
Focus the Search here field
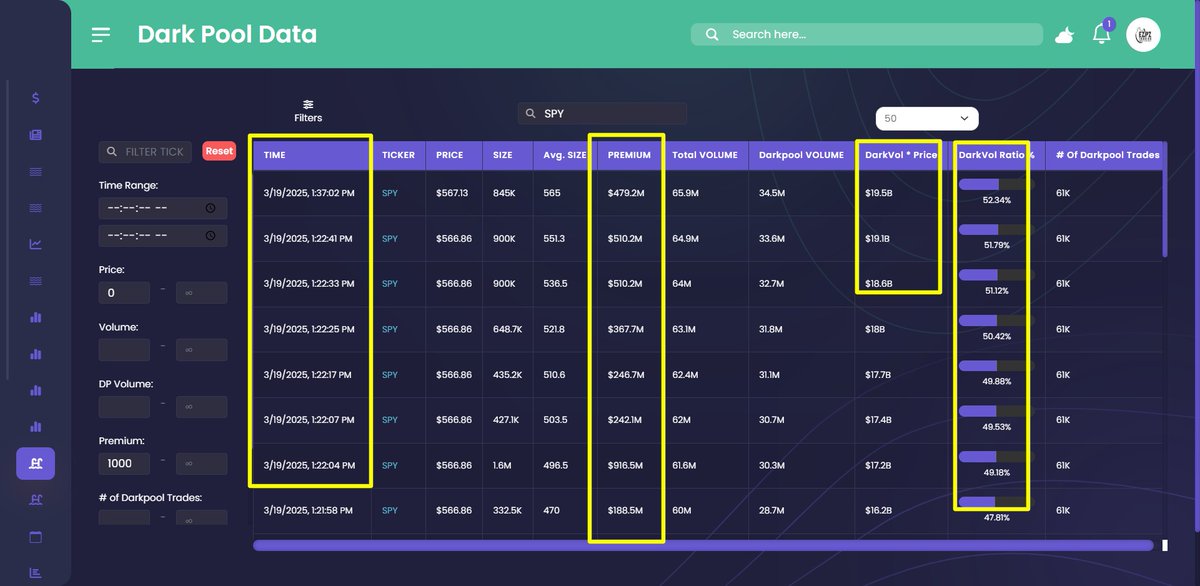coord(868,34)
